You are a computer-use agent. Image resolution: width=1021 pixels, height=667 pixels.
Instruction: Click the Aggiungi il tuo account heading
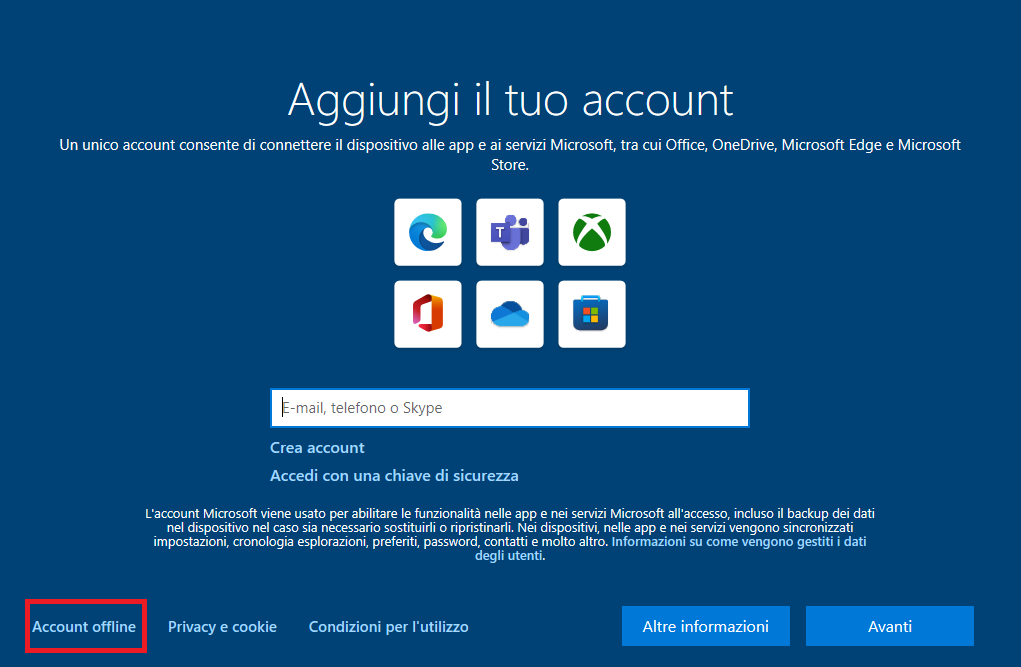tap(510, 101)
